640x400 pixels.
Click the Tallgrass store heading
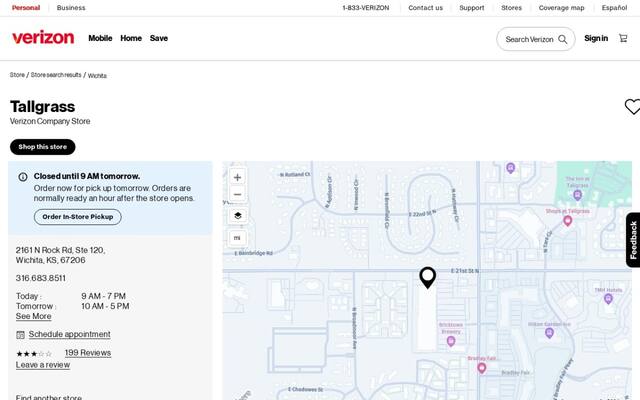click(x=42, y=107)
